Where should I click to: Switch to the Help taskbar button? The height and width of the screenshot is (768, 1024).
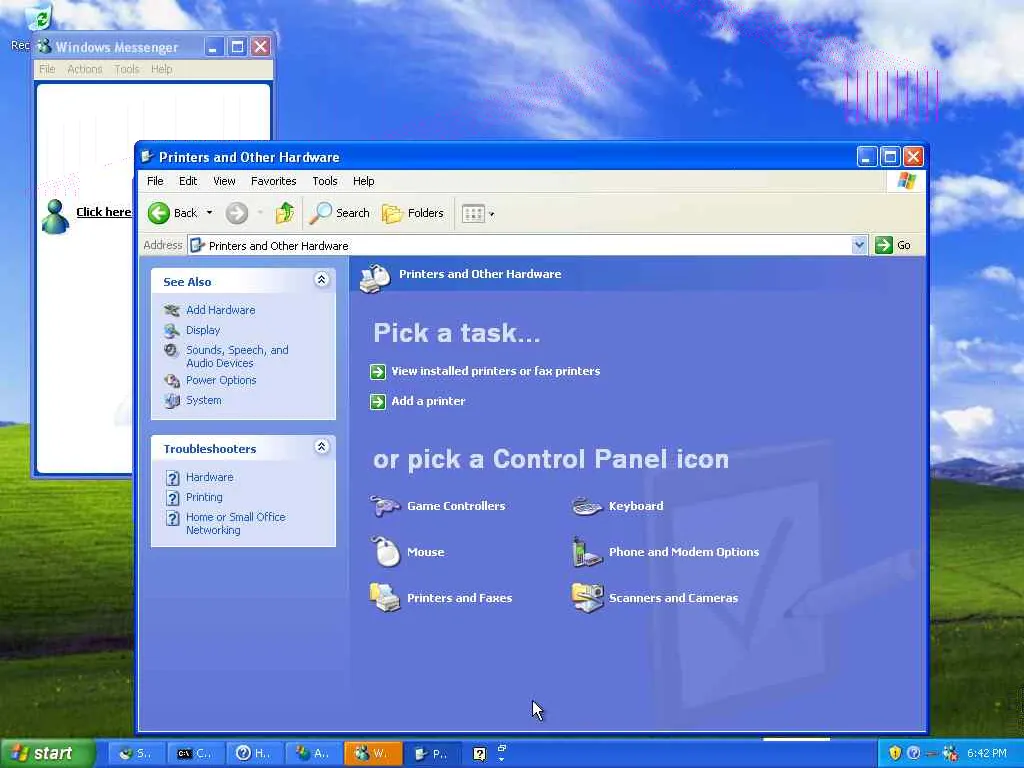click(254, 754)
